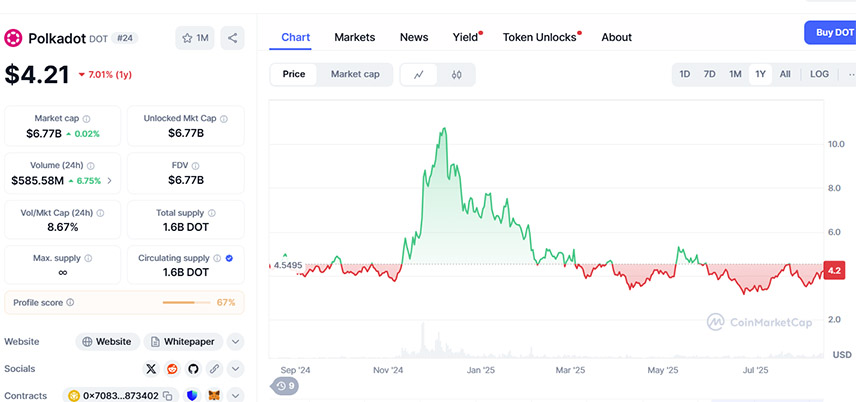Image resolution: width=856 pixels, height=402 pixels.
Task: Select the Market cap chart mode
Action: [355, 74]
